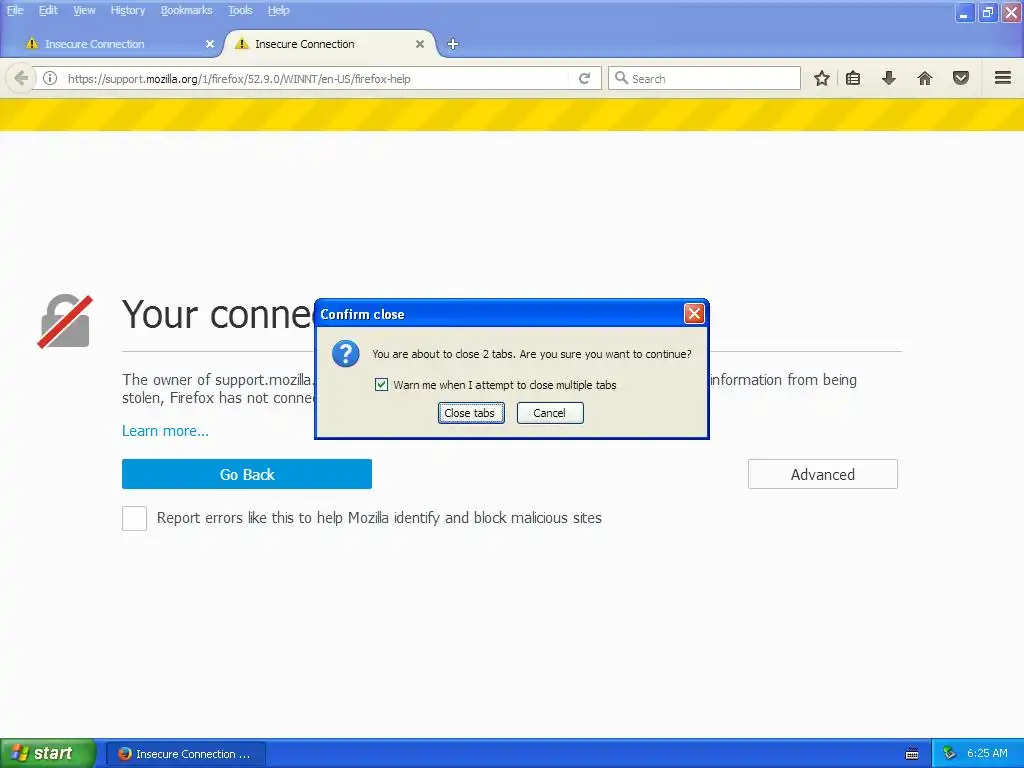Save page to Pocket icon
Image resolution: width=1024 pixels, height=768 pixels.
tap(961, 78)
